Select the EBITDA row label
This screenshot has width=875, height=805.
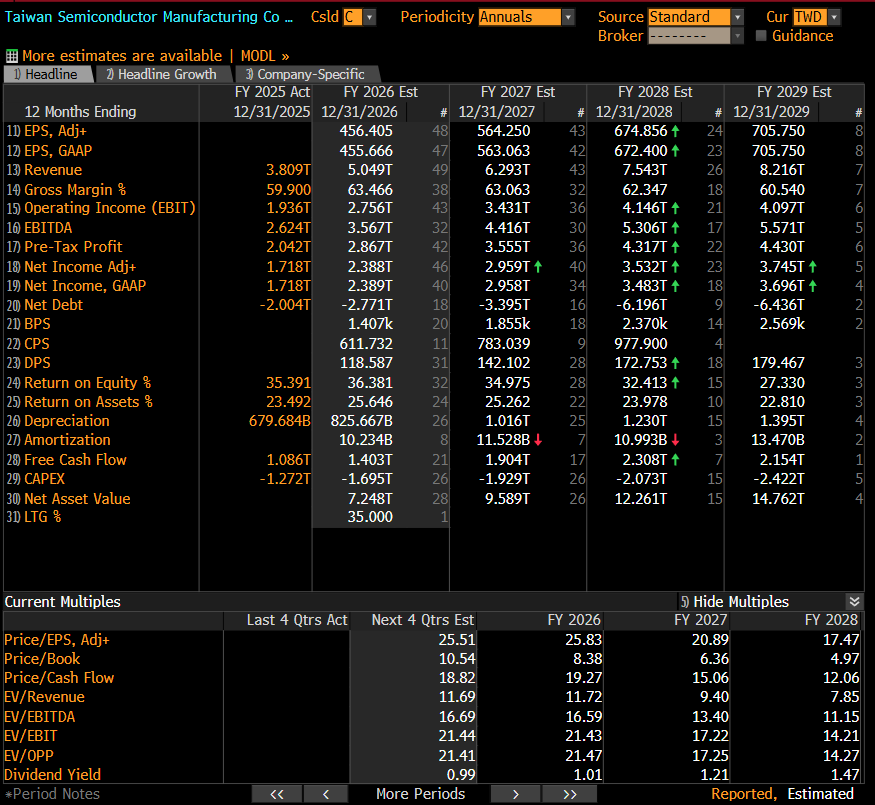48,228
